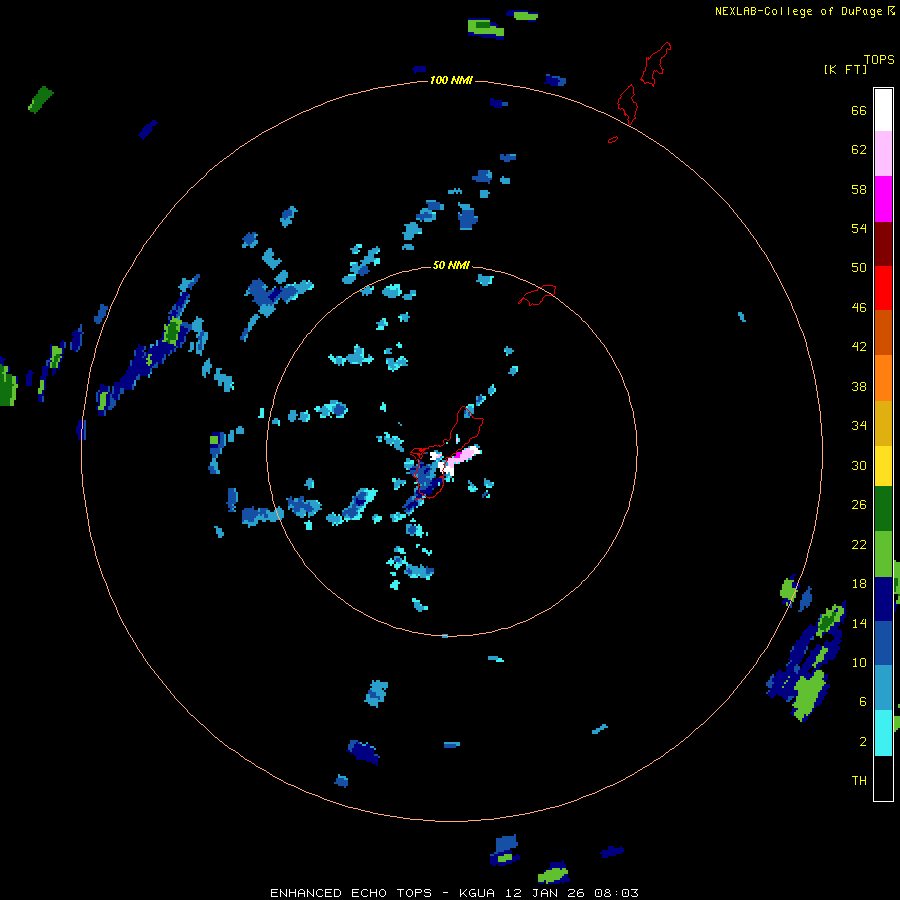
Task: Click the white 66 kft color swatch
Action: pyautogui.click(x=883, y=110)
